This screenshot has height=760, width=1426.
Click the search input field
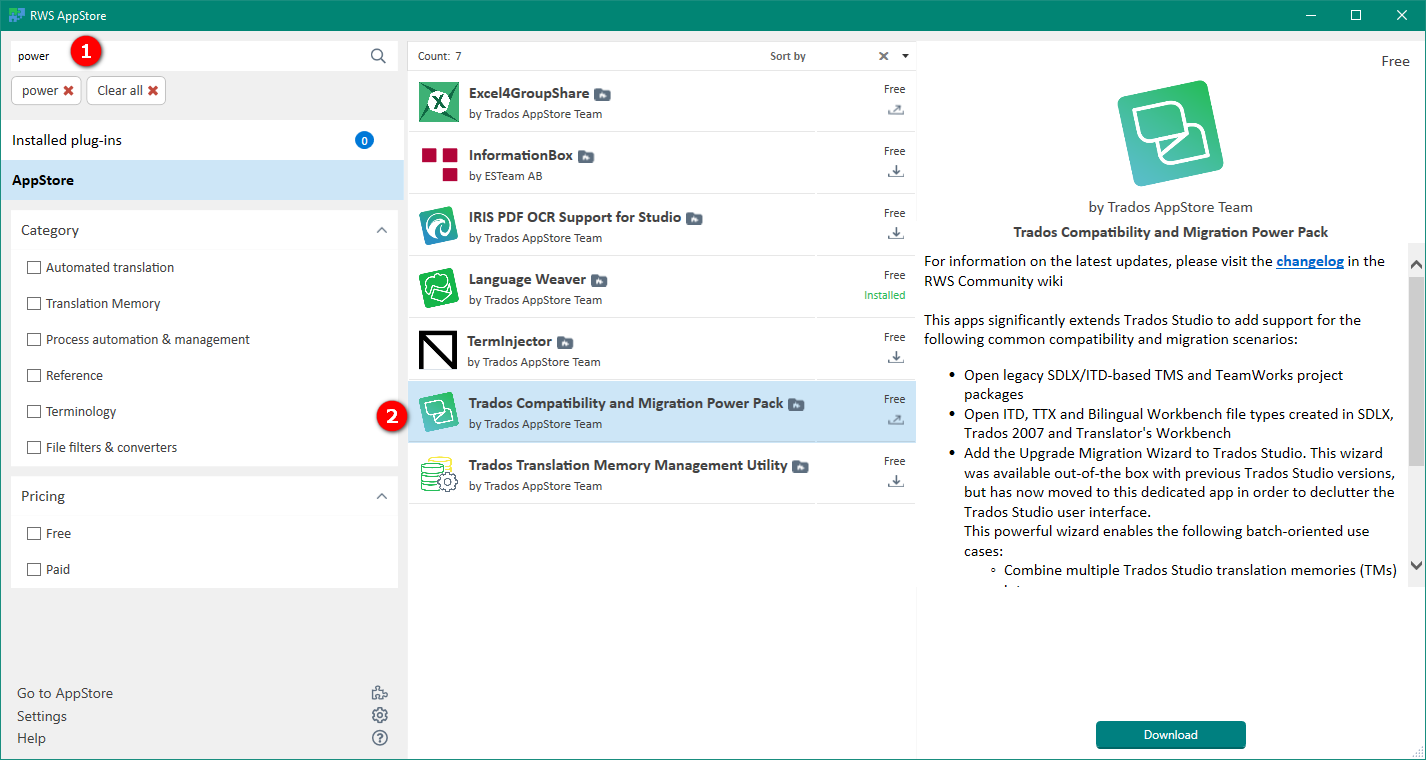190,56
